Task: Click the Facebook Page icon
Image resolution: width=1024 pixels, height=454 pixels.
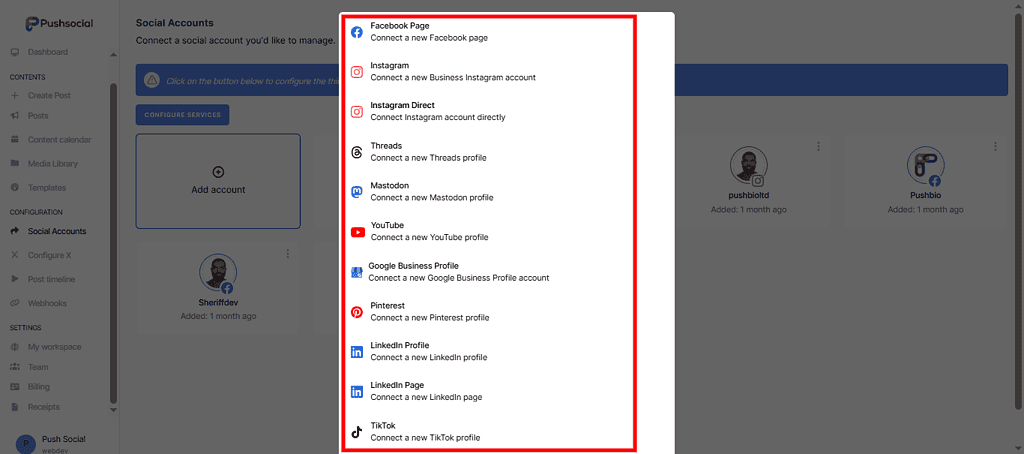Action: (357, 32)
